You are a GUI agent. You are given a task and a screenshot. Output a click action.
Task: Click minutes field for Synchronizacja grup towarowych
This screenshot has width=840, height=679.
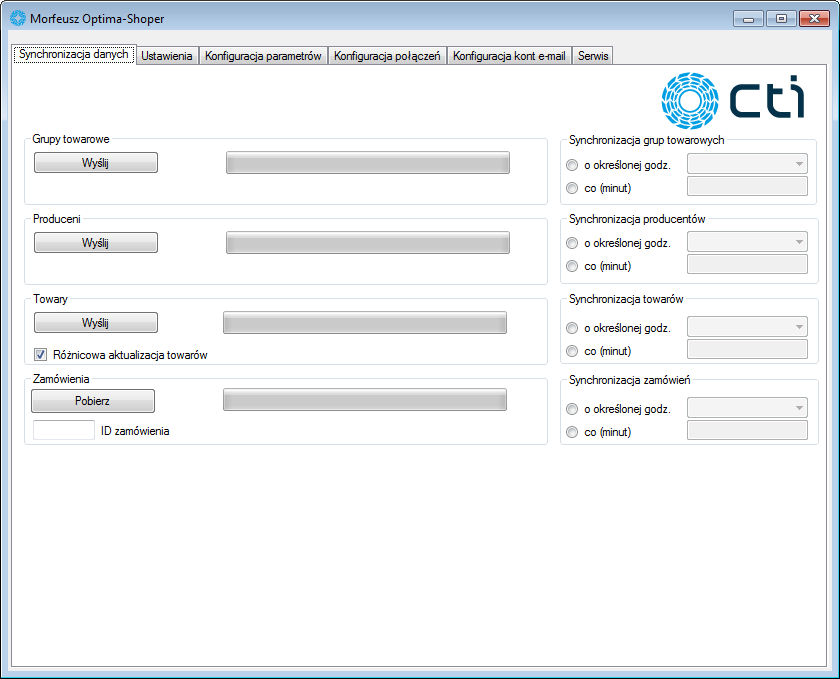pos(747,186)
